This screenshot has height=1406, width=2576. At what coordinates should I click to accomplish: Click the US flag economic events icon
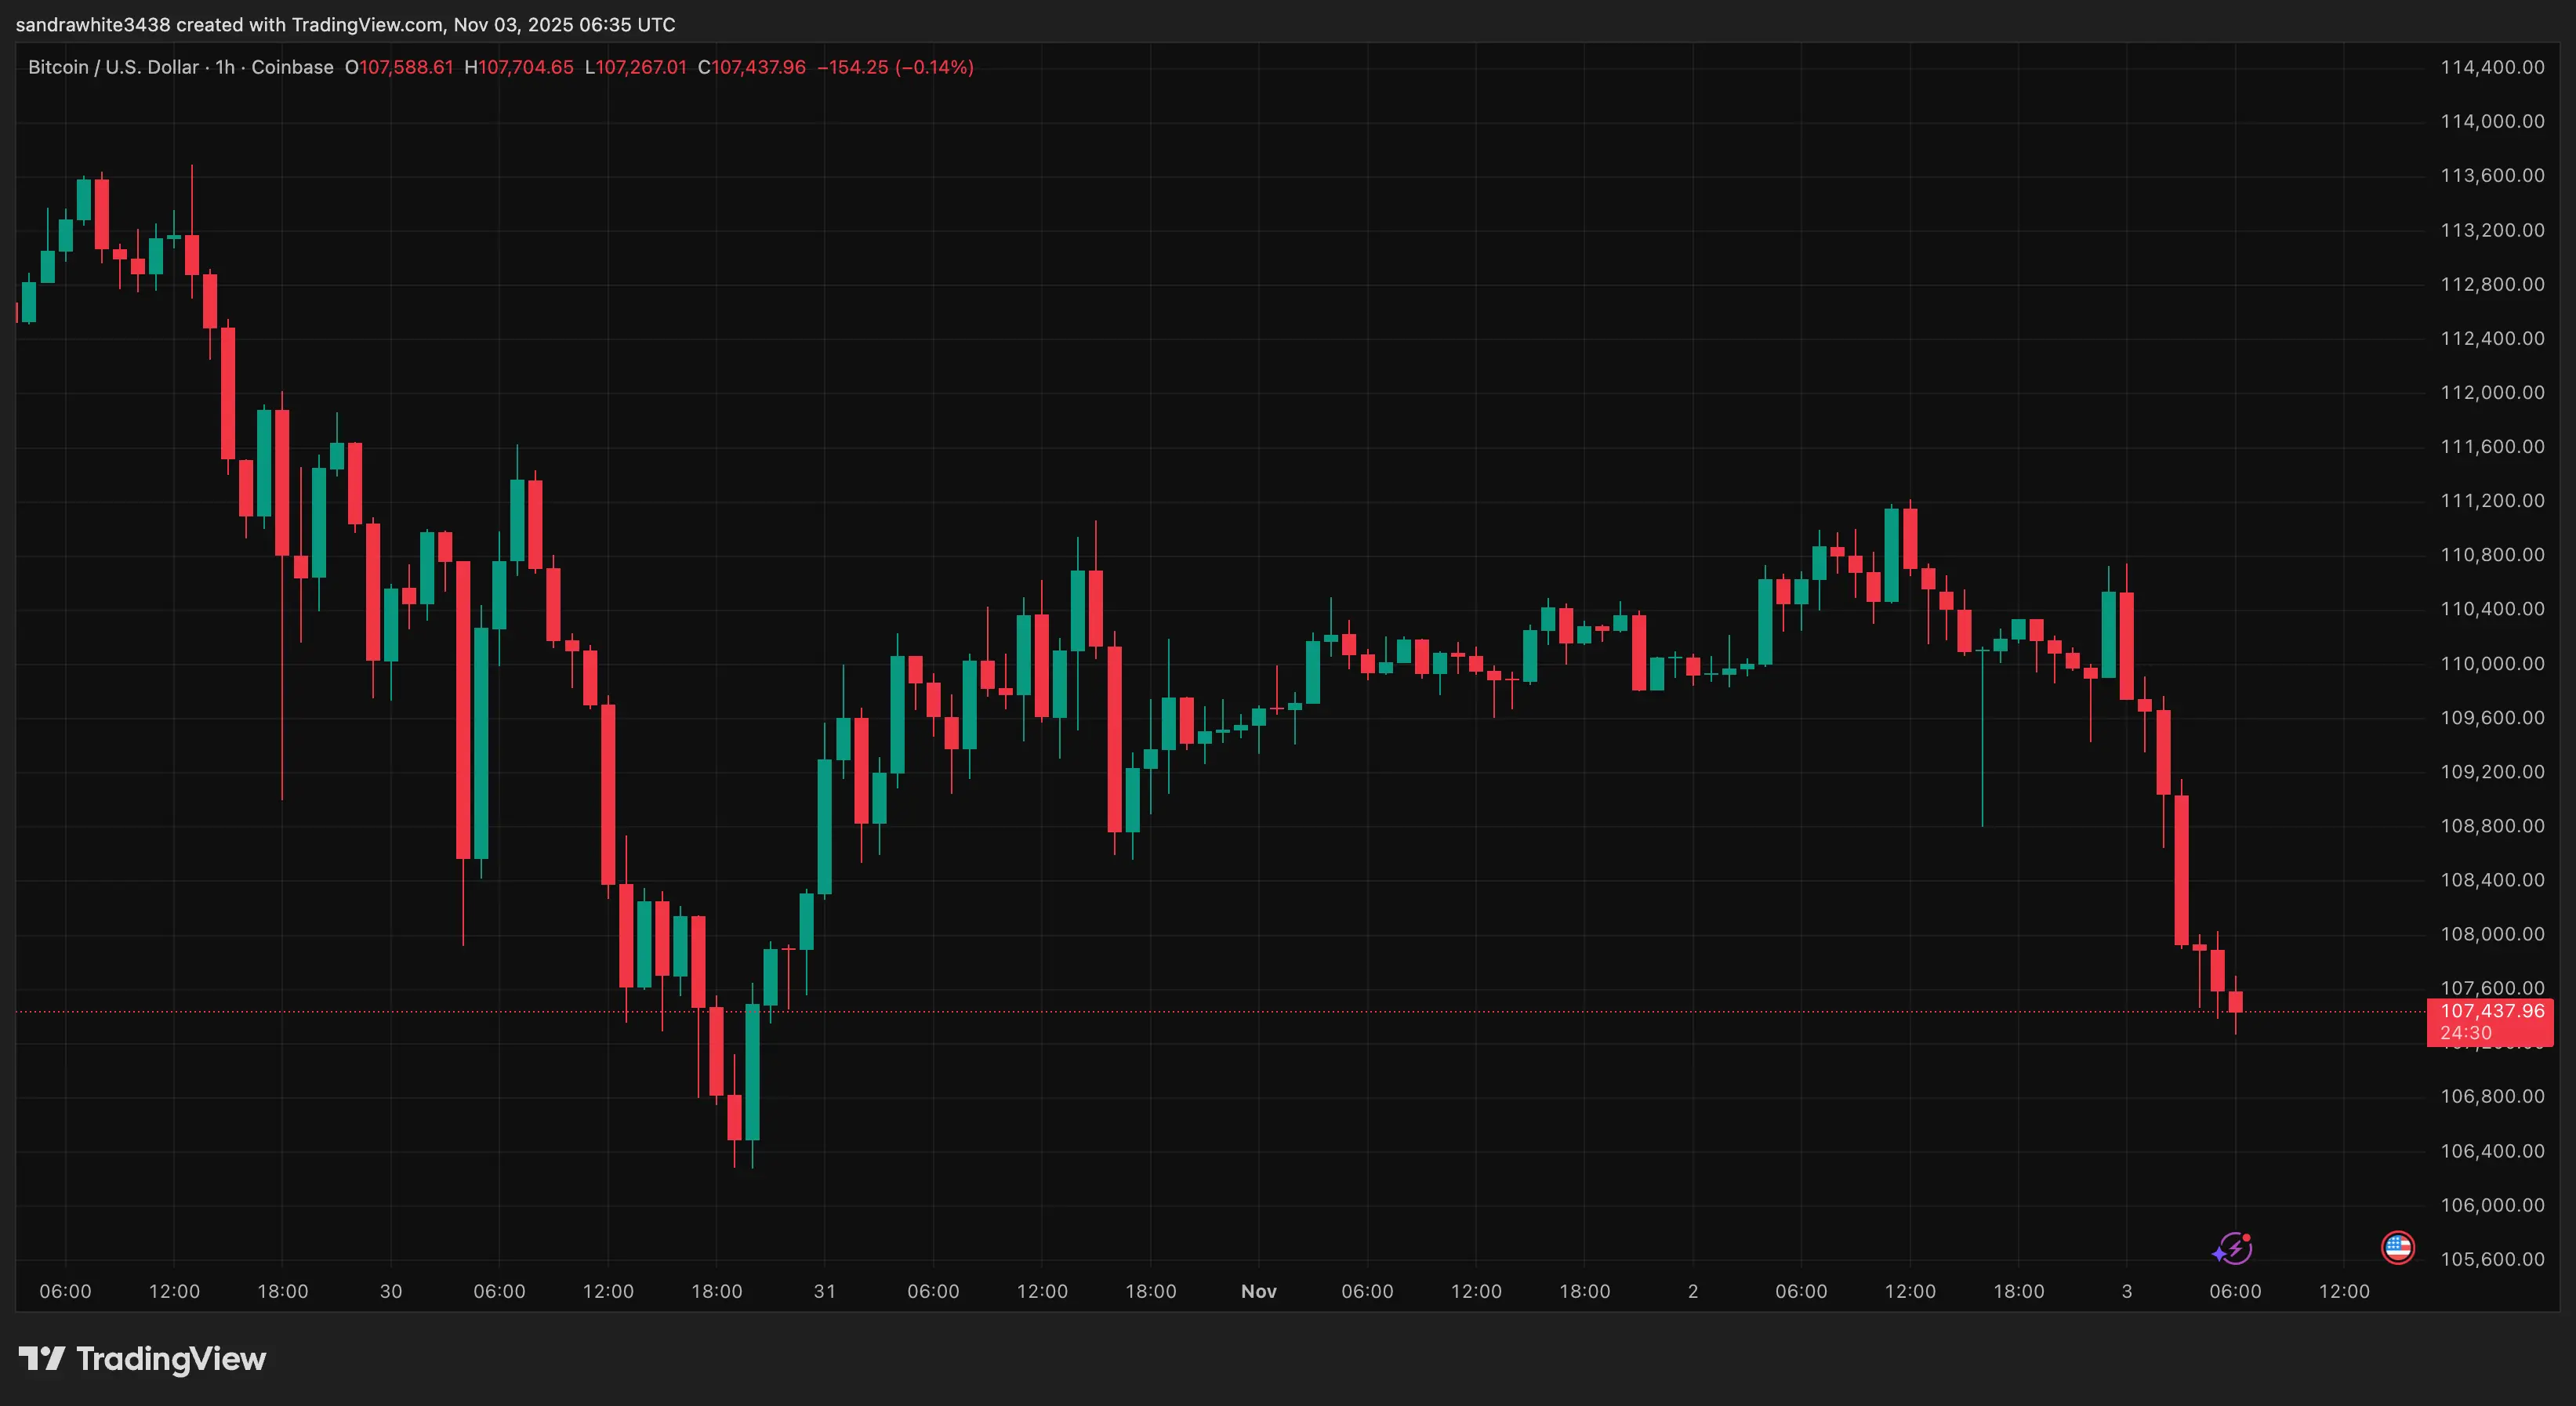point(2397,1248)
